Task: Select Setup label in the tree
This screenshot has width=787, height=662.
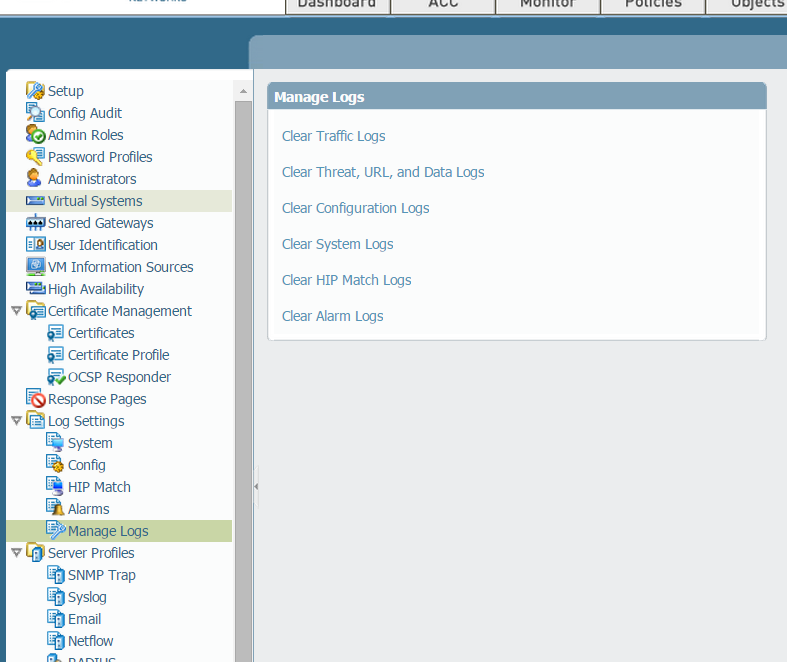Action: [x=66, y=91]
